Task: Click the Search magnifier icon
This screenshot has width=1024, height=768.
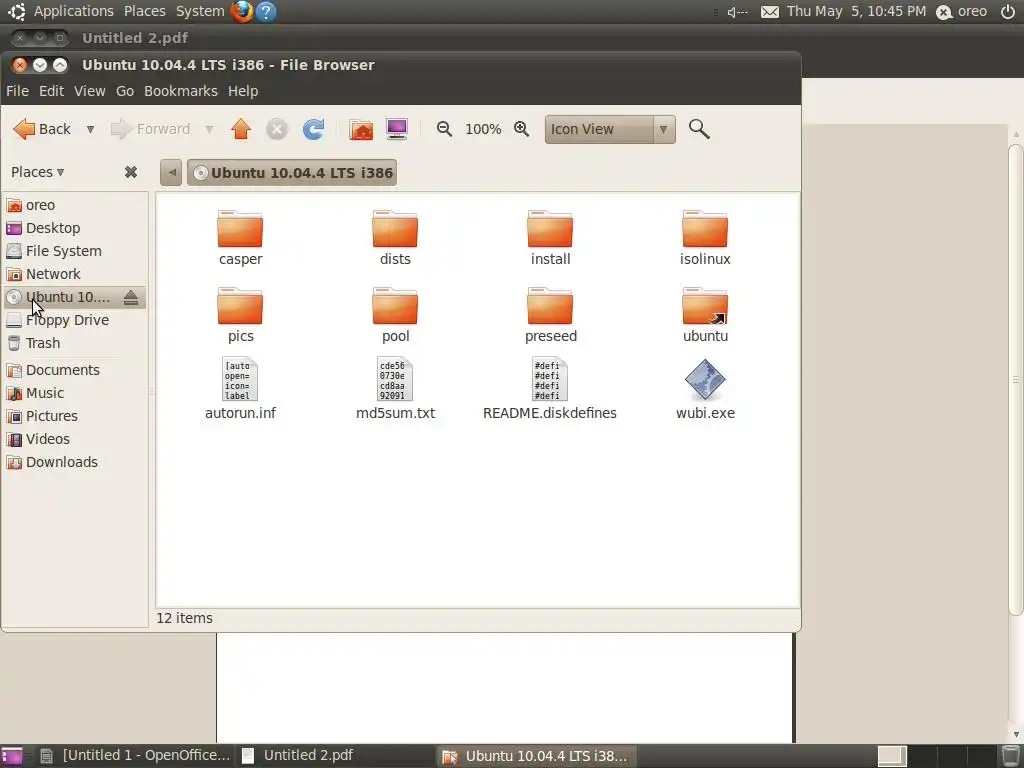Action: [699, 129]
